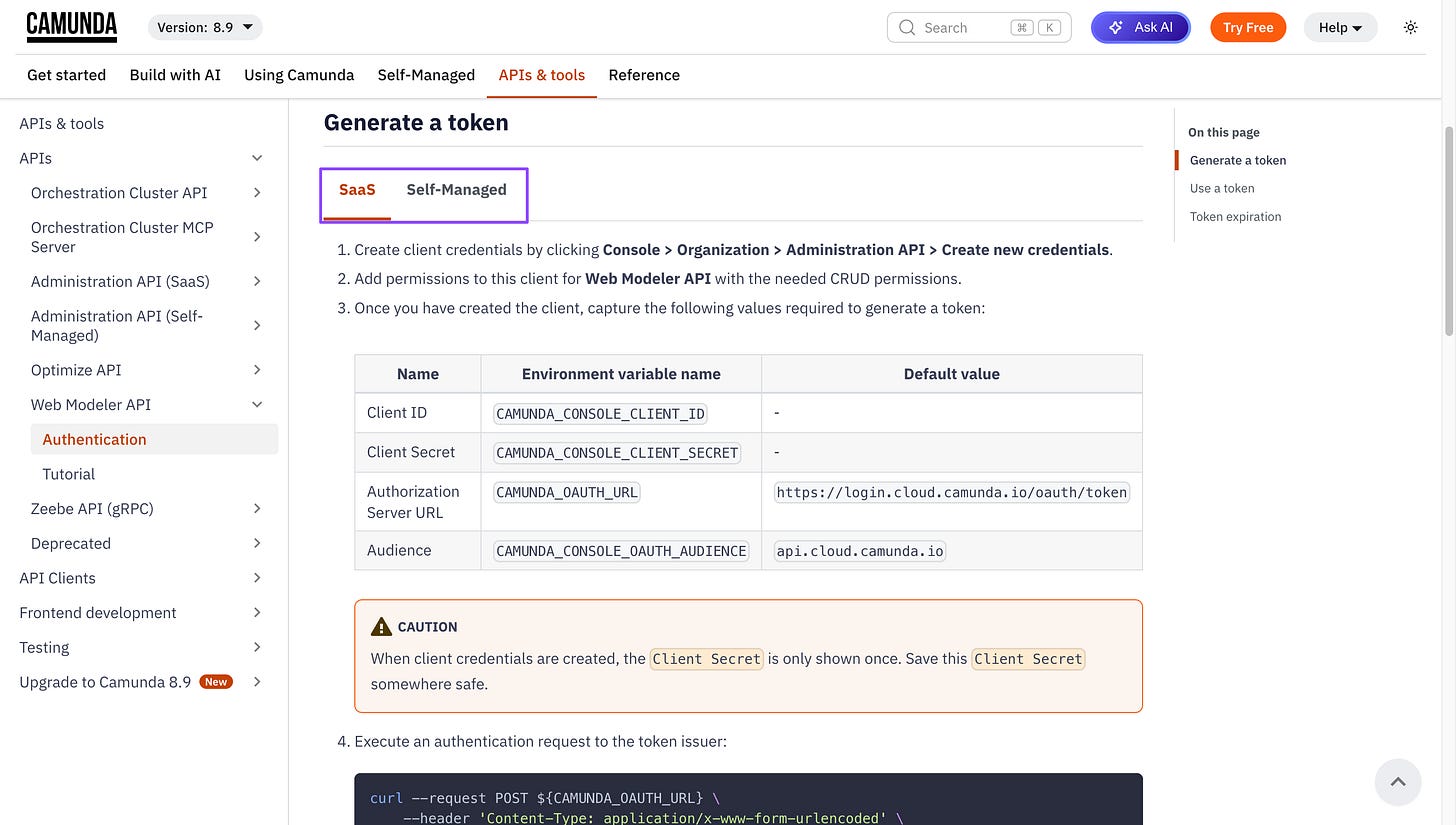Click the Search field

[979, 27]
